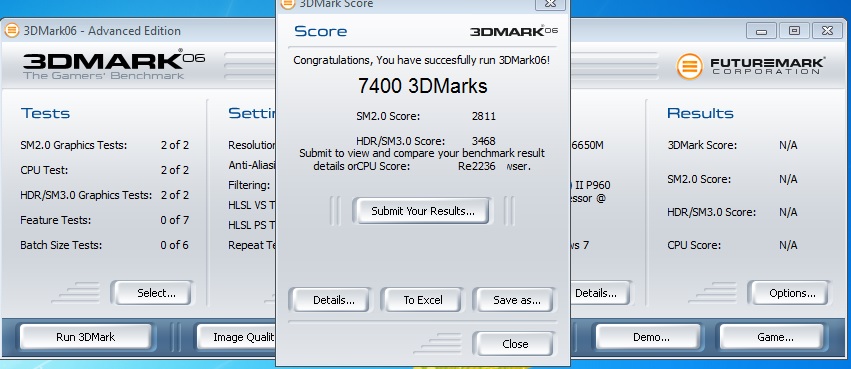Click the Save as... button
The width and height of the screenshot is (851, 369).
coord(516,300)
